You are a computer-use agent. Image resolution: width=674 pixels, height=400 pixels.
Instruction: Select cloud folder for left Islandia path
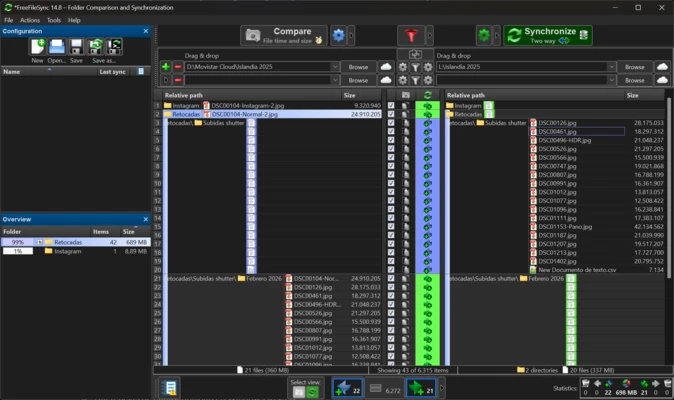[x=386, y=67]
